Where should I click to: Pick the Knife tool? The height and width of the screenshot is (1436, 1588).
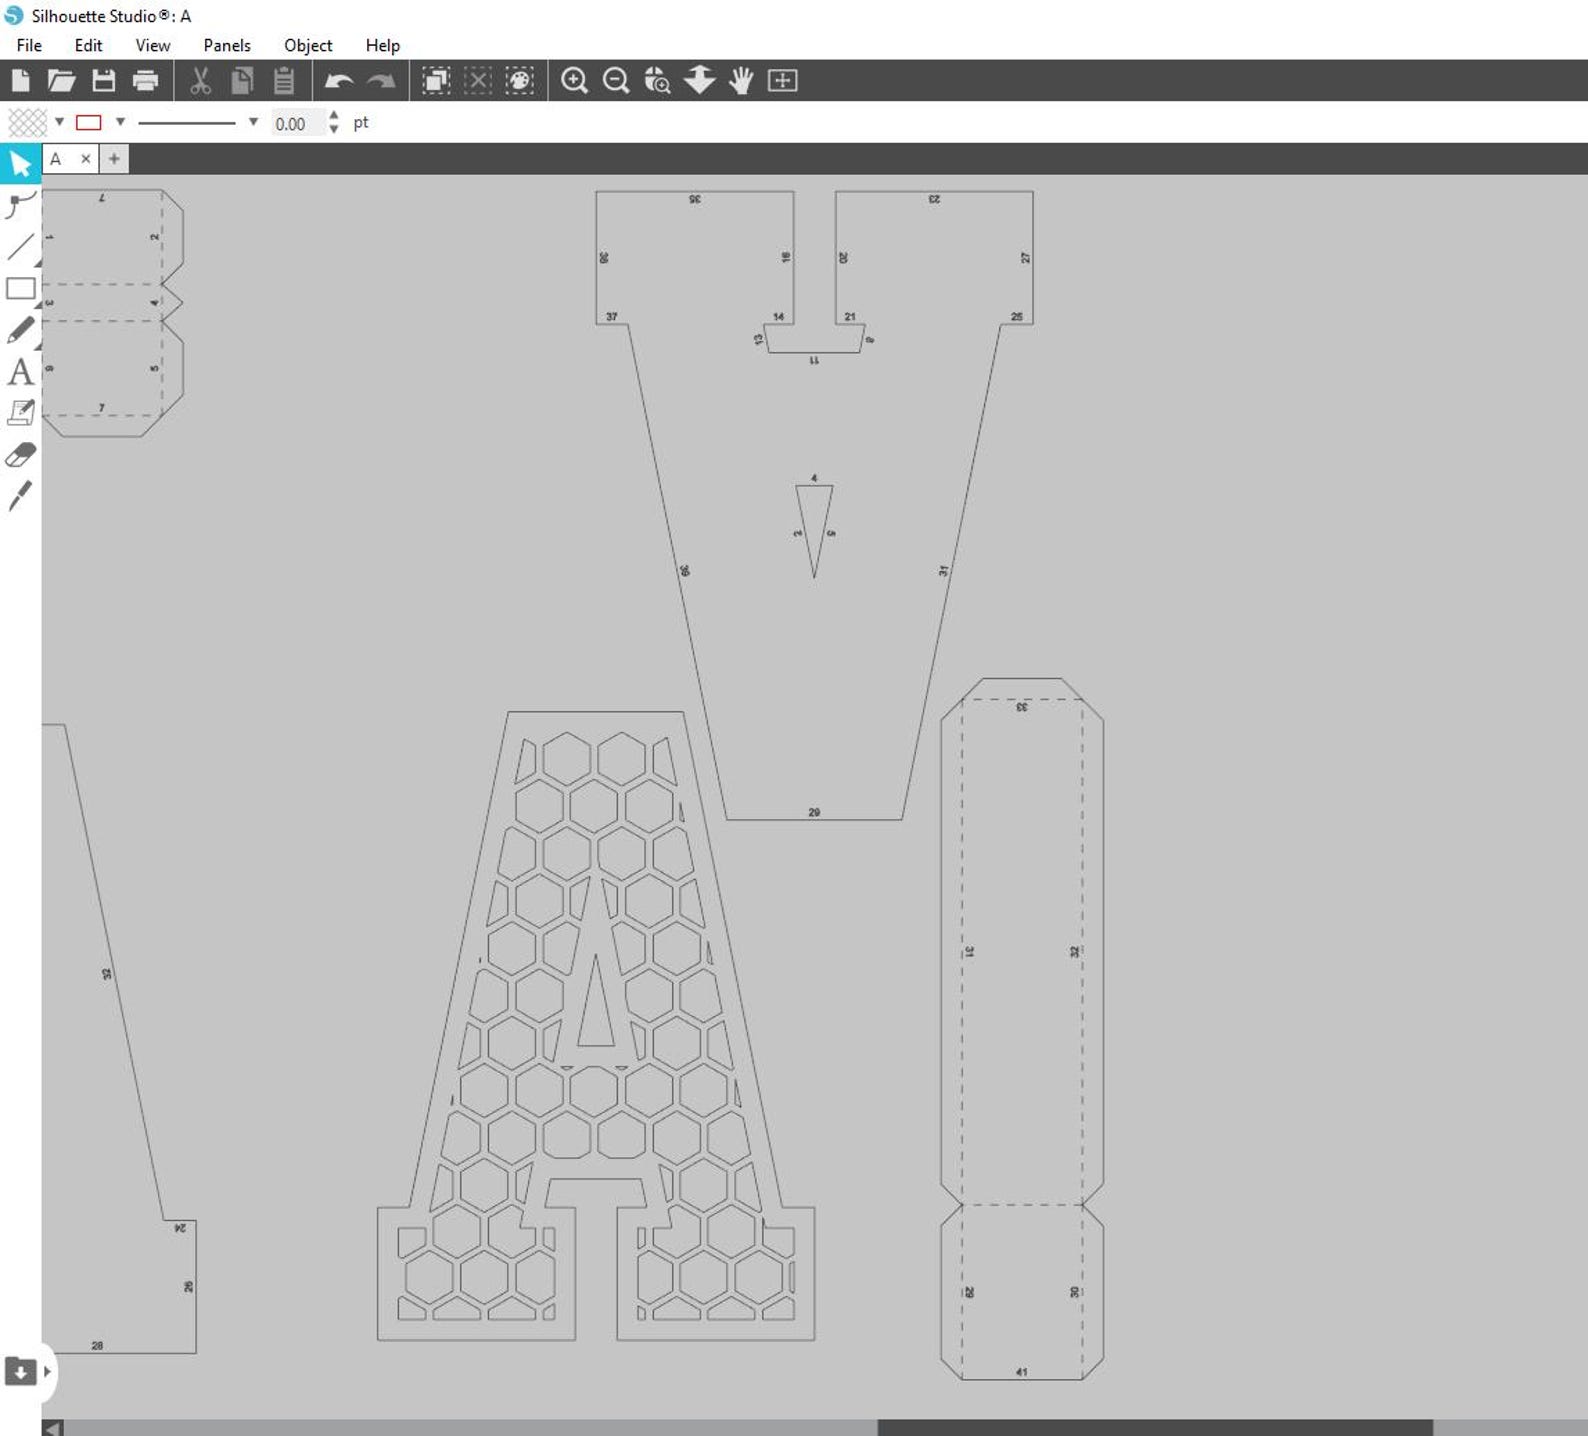click(20, 496)
